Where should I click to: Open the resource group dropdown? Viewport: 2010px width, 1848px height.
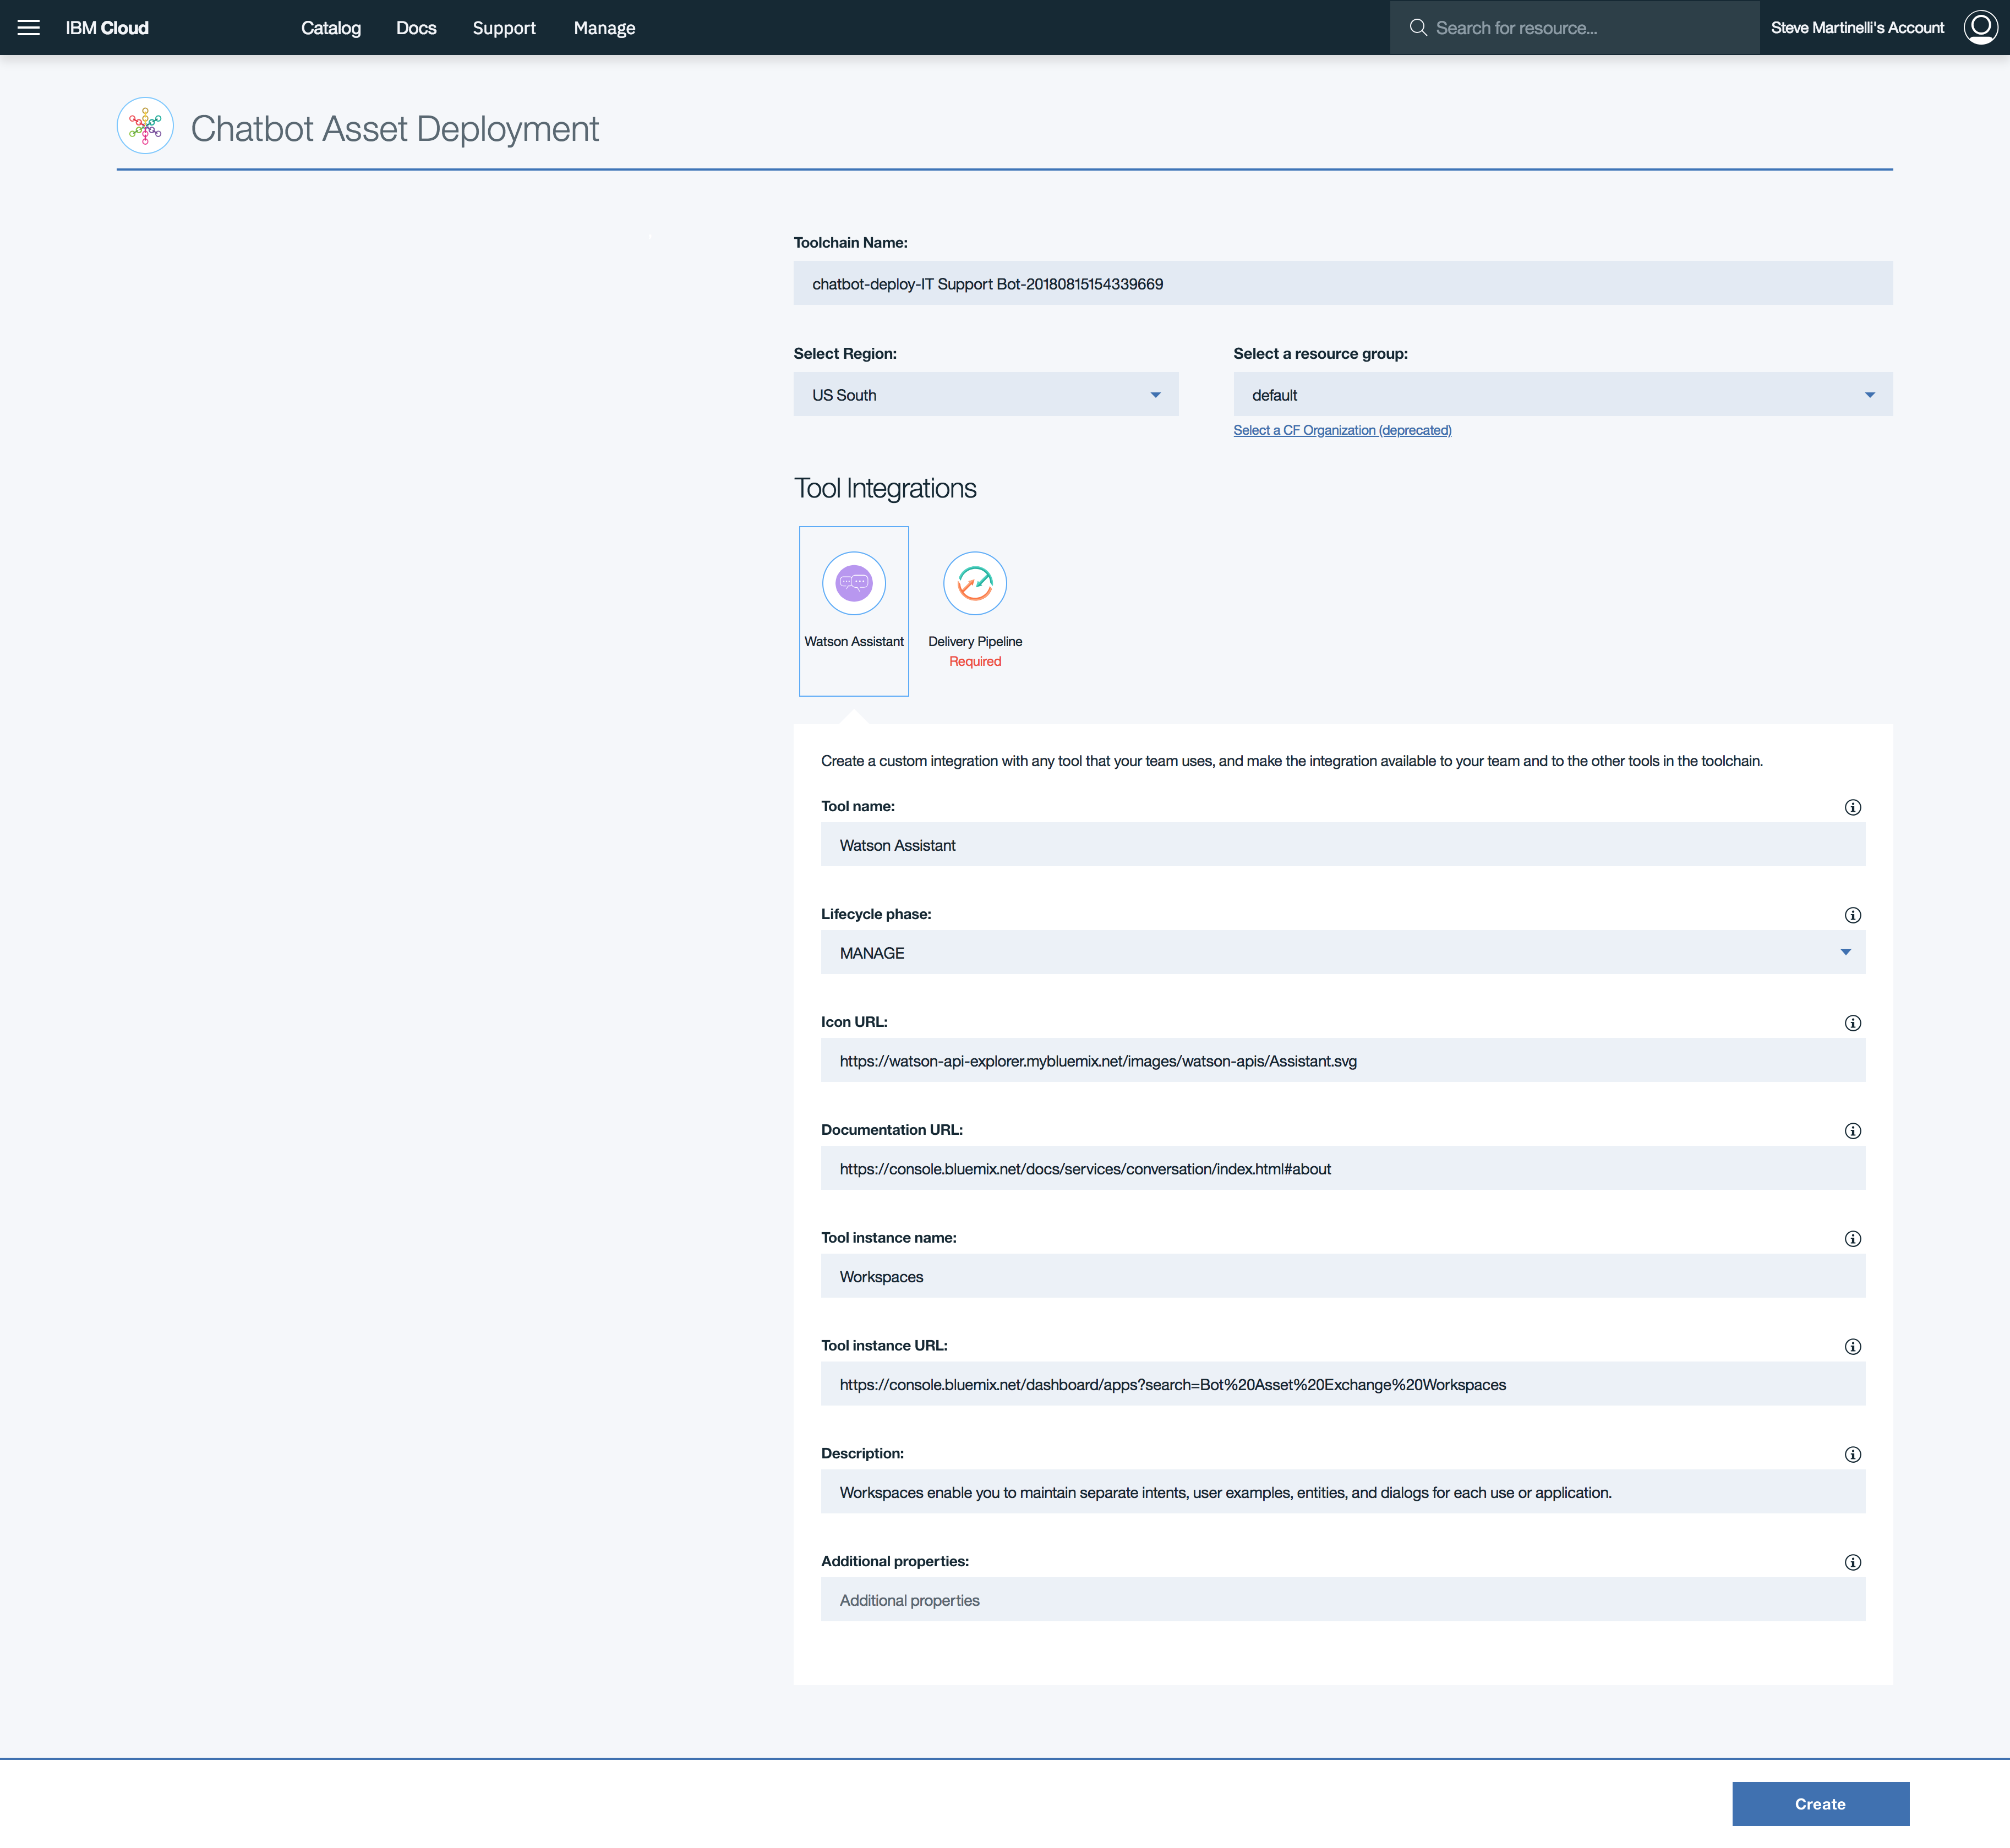(1562, 395)
